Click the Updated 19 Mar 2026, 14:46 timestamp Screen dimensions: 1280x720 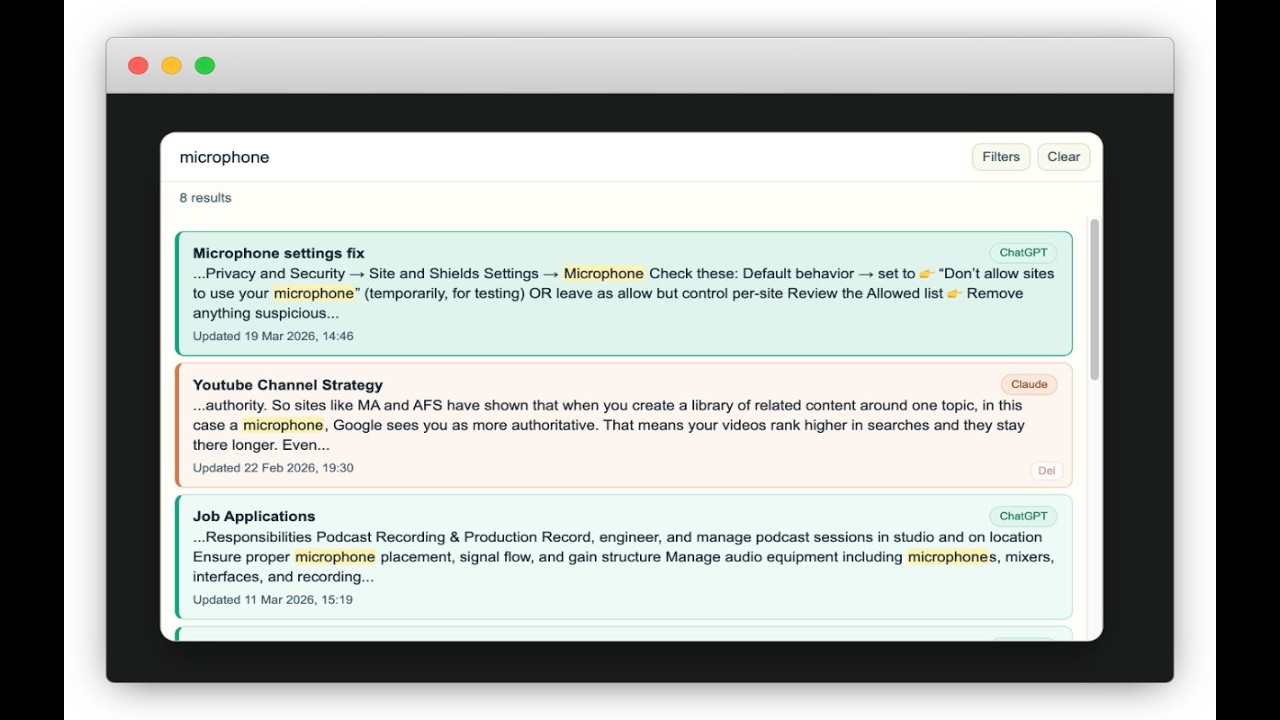point(273,336)
